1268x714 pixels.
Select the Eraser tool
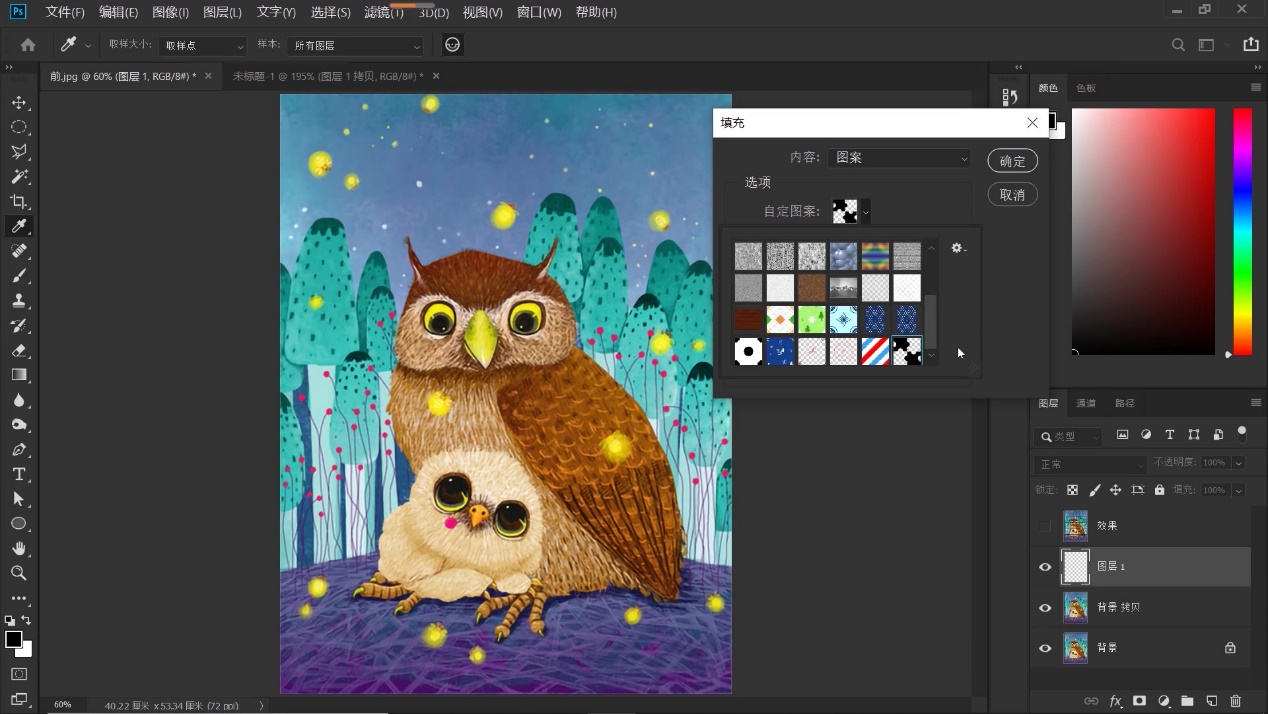coord(19,350)
